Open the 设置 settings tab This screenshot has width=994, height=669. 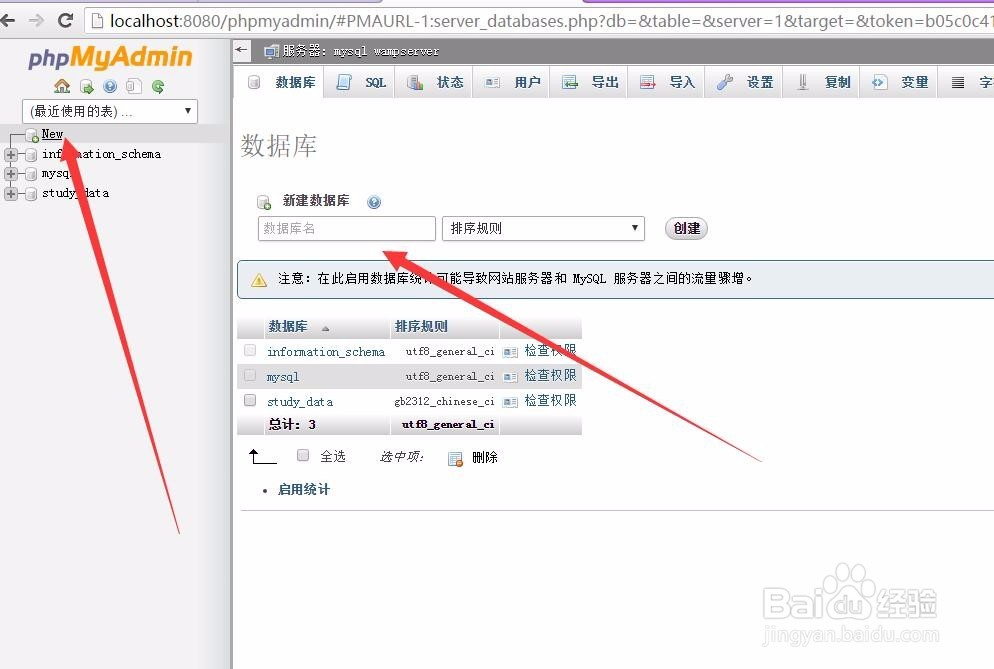(x=743, y=82)
